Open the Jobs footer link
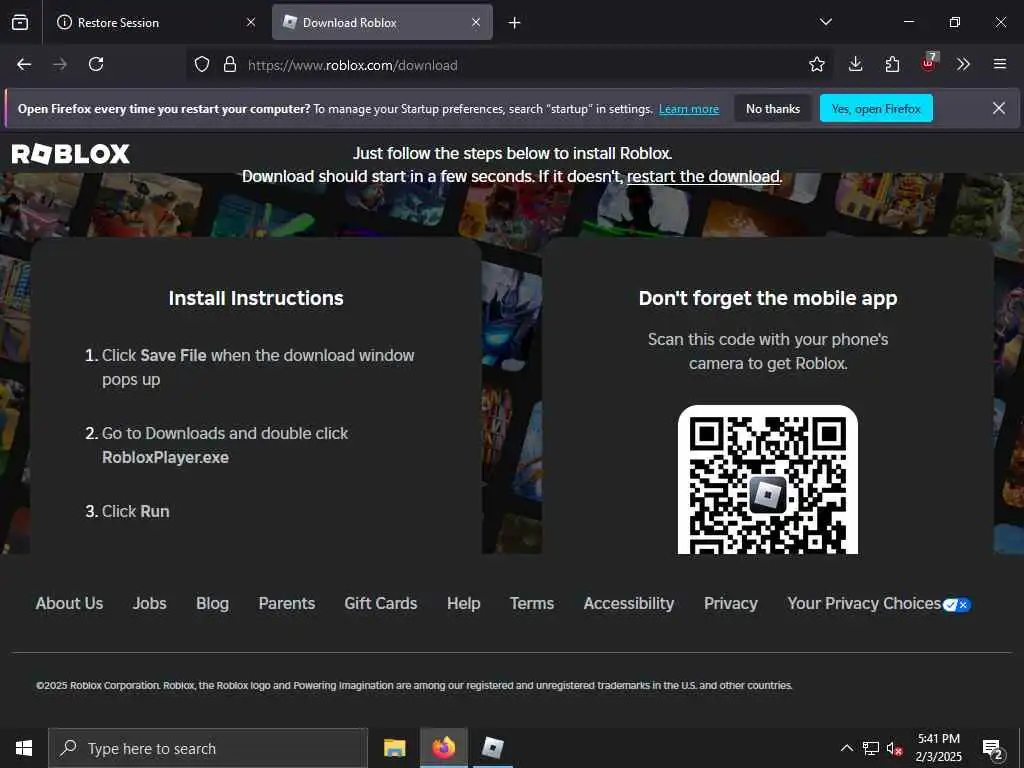Image resolution: width=1024 pixels, height=768 pixels. pyautogui.click(x=150, y=603)
